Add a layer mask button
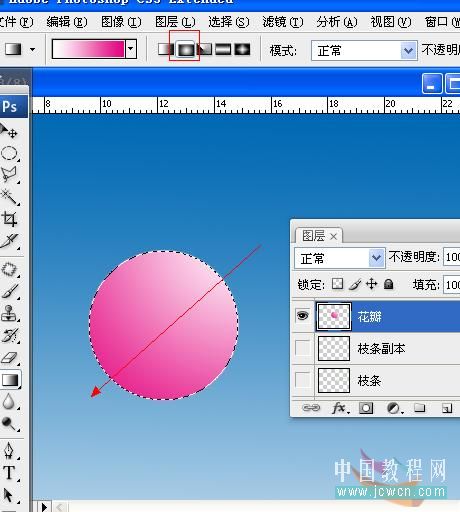 tap(366, 408)
